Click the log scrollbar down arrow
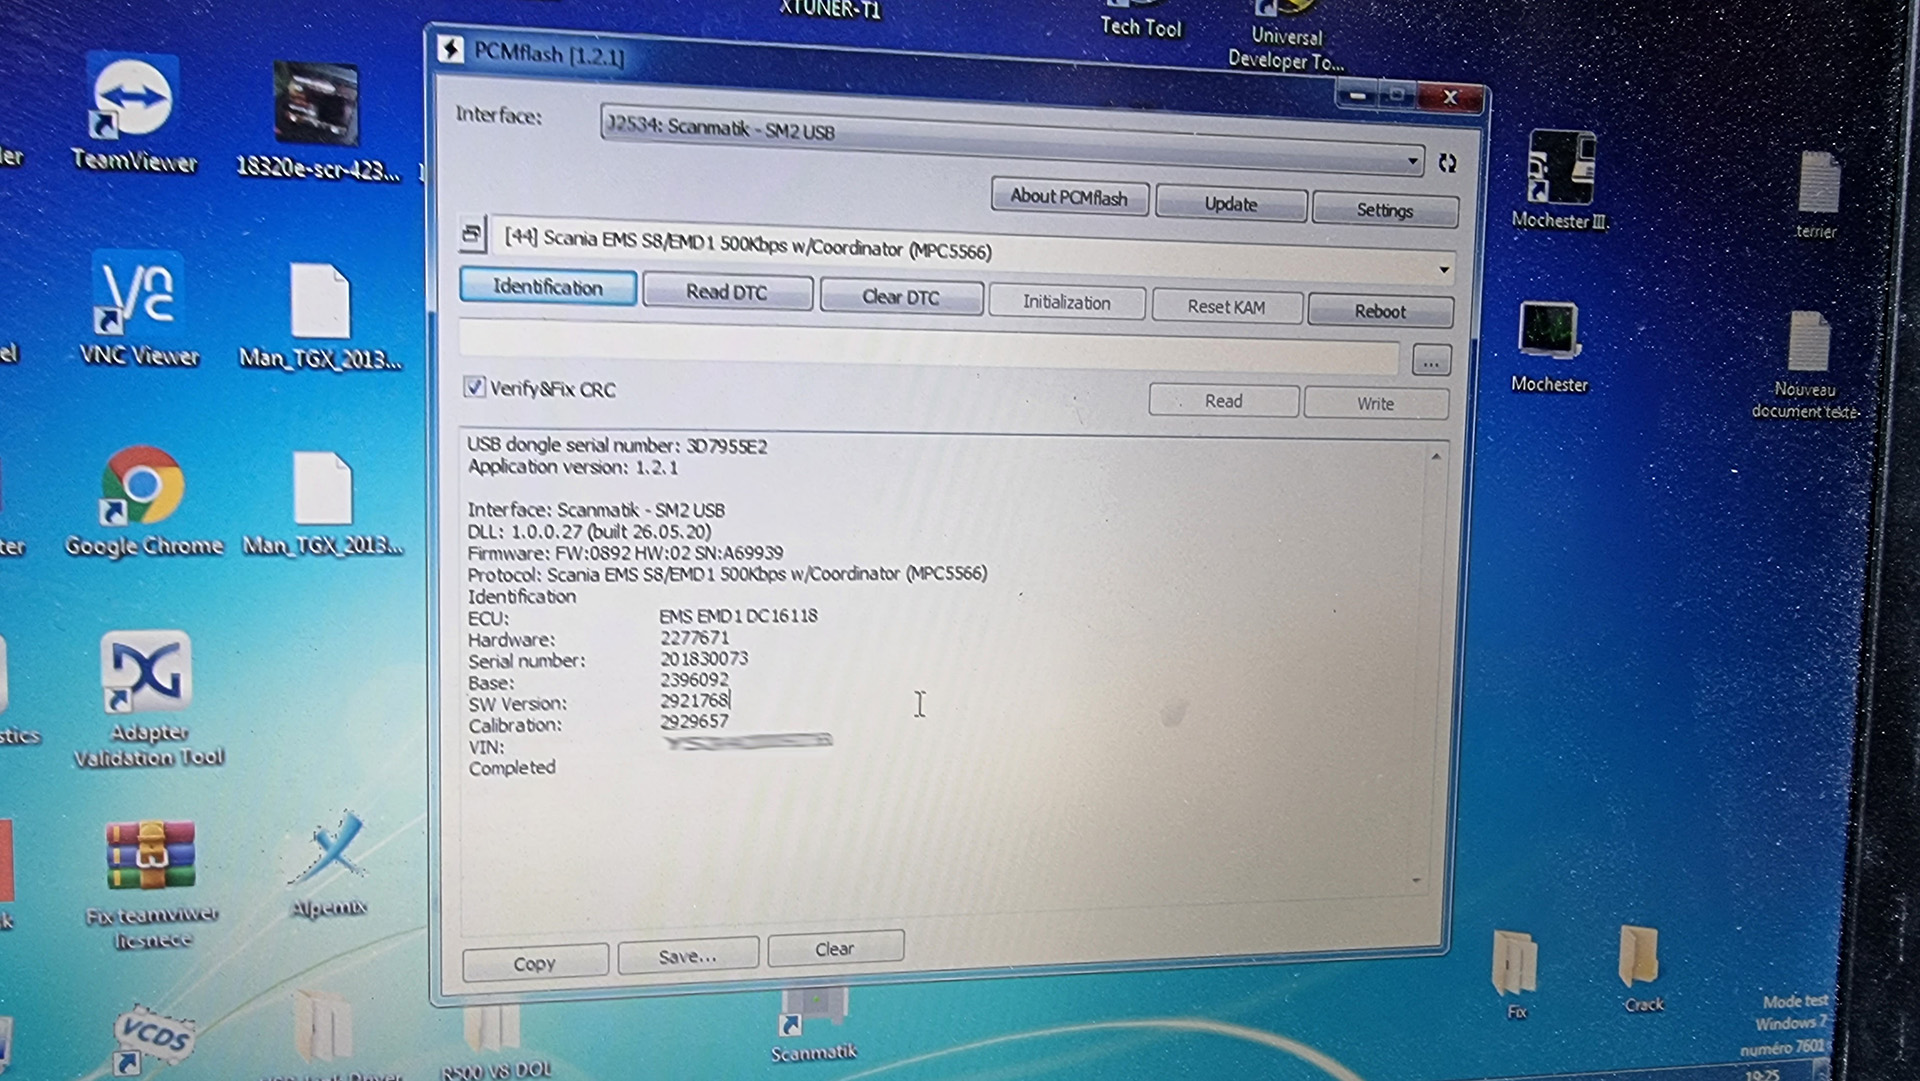This screenshot has height=1081, width=1920. click(1417, 880)
